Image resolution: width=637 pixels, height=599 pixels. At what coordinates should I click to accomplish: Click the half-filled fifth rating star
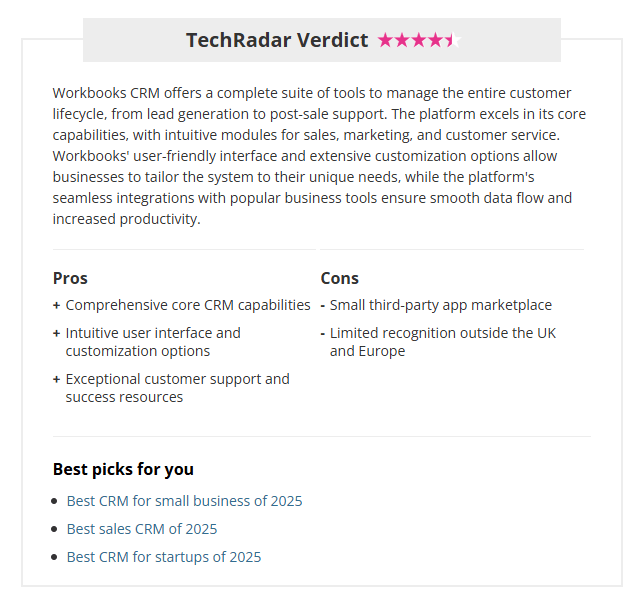(453, 40)
